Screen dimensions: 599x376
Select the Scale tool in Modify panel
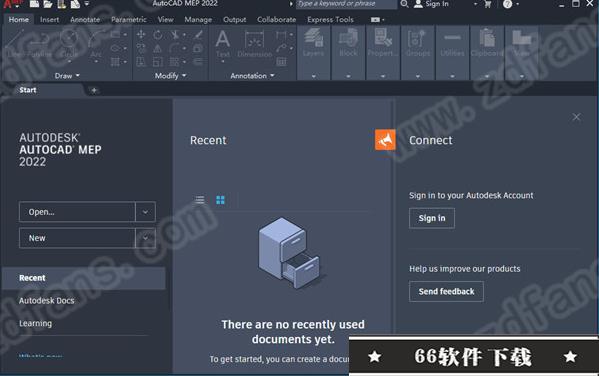[x=158, y=62]
